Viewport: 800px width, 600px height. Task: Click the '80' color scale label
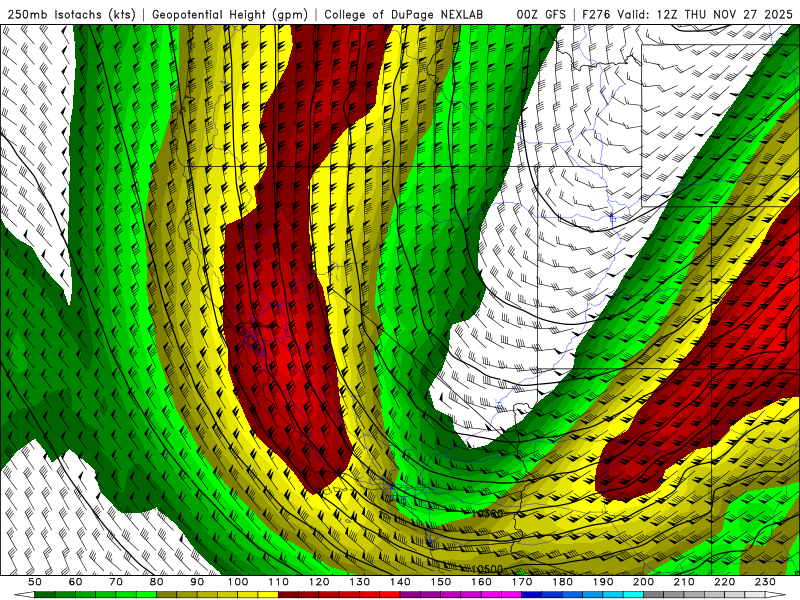(157, 582)
